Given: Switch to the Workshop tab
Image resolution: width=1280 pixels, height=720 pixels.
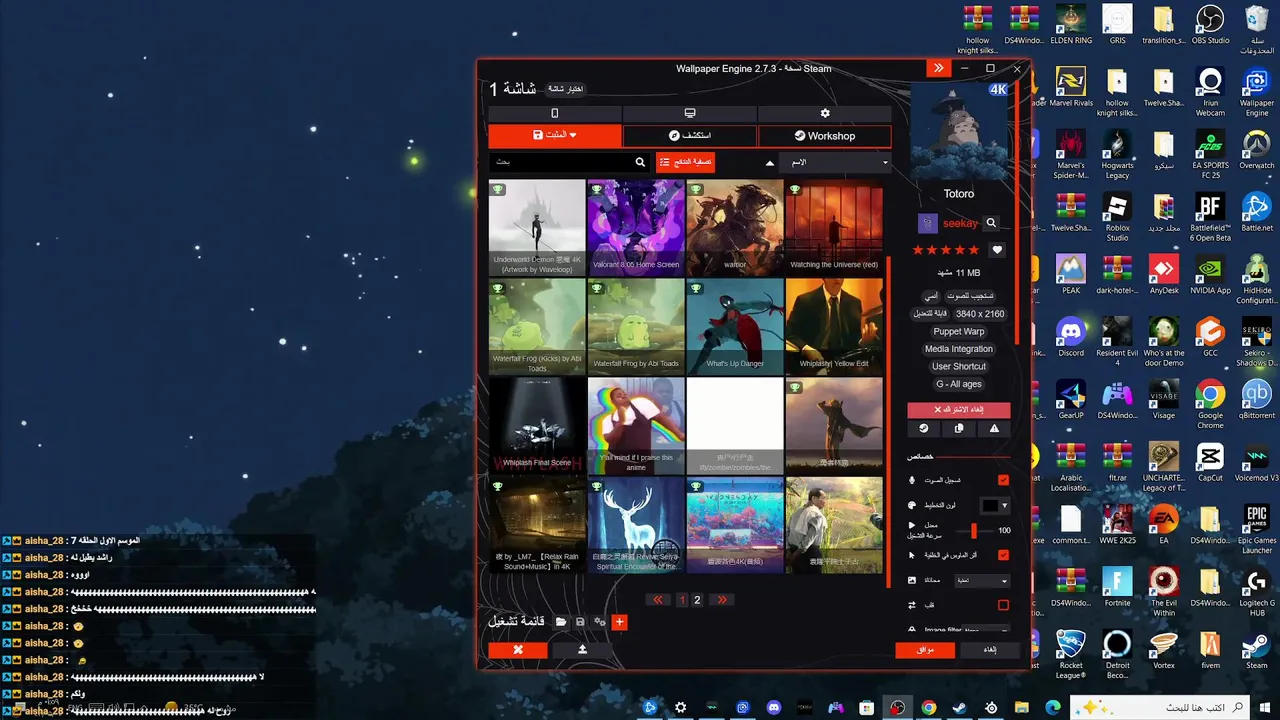Looking at the screenshot, I should [x=825, y=135].
